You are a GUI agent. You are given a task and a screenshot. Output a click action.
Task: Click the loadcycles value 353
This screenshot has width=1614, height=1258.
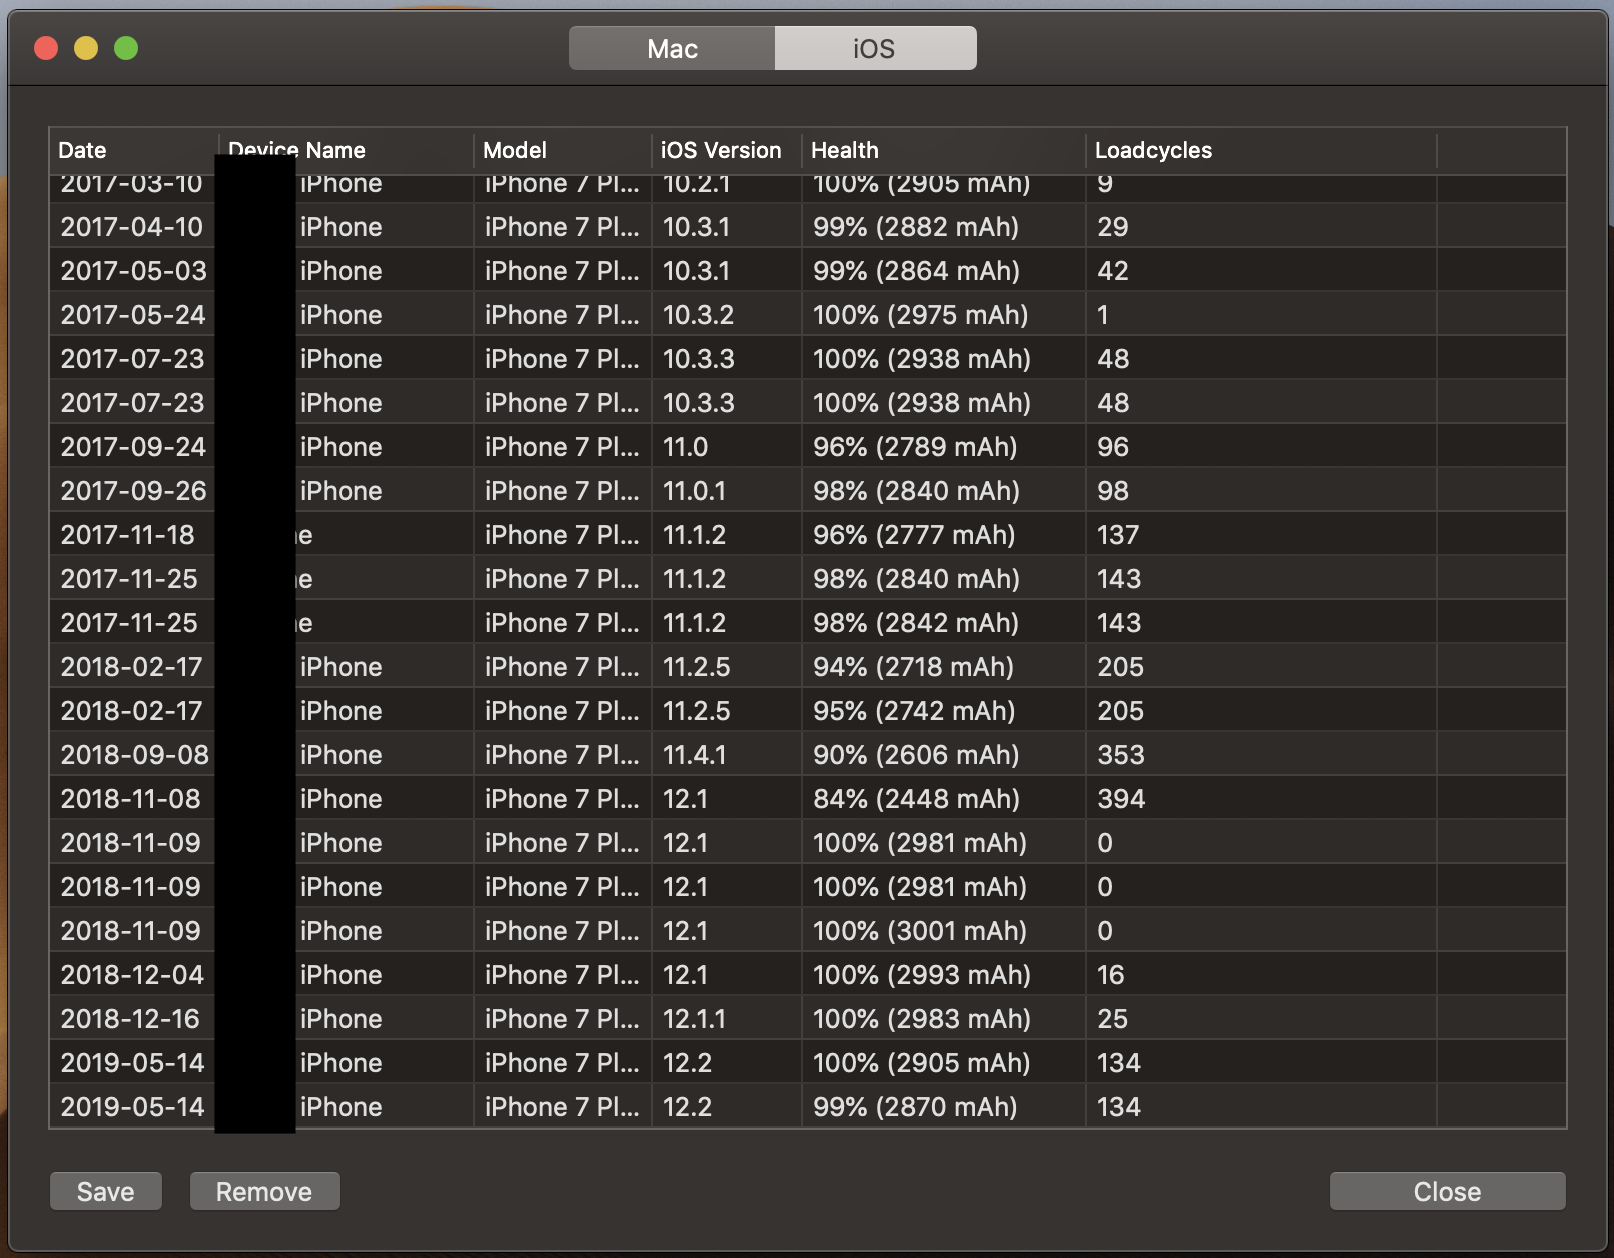(1120, 755)
